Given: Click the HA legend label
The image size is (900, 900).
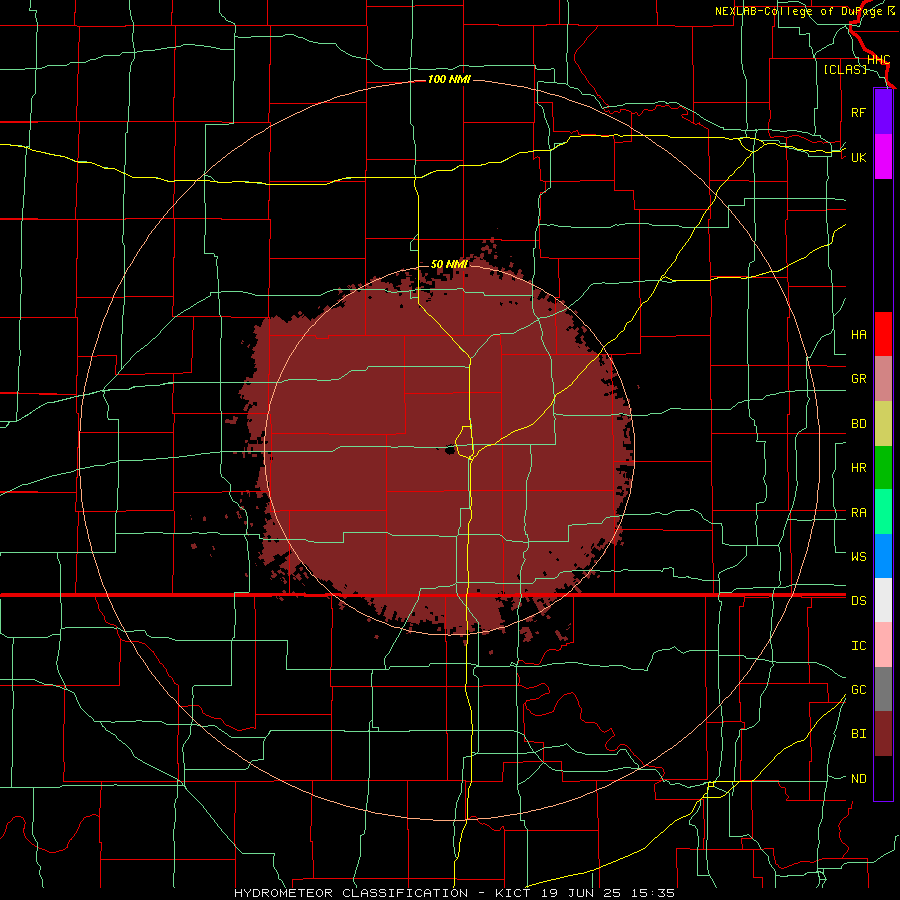Looking at the screenshot, I should (858, 335).
